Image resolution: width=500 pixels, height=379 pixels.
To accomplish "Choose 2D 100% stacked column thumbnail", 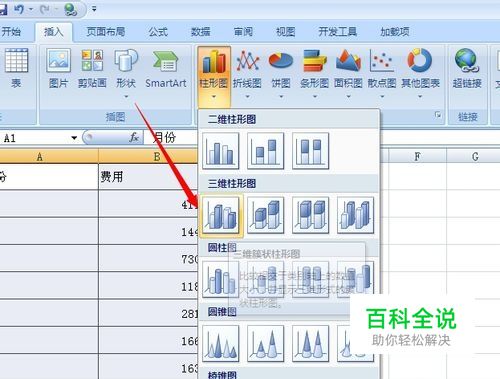I will 310,151.
